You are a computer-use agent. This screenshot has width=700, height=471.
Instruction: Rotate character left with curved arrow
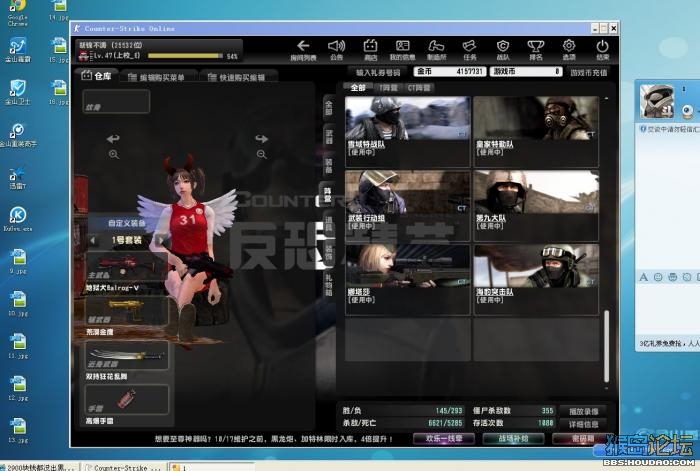pyautogui.click(x=113, y=139)
